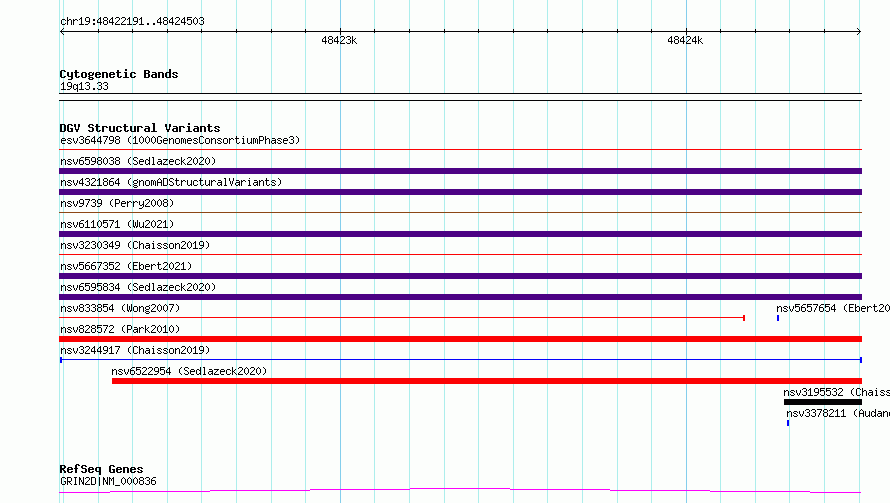Click purple bar for nsv5667352 variant

coord(460,276)
